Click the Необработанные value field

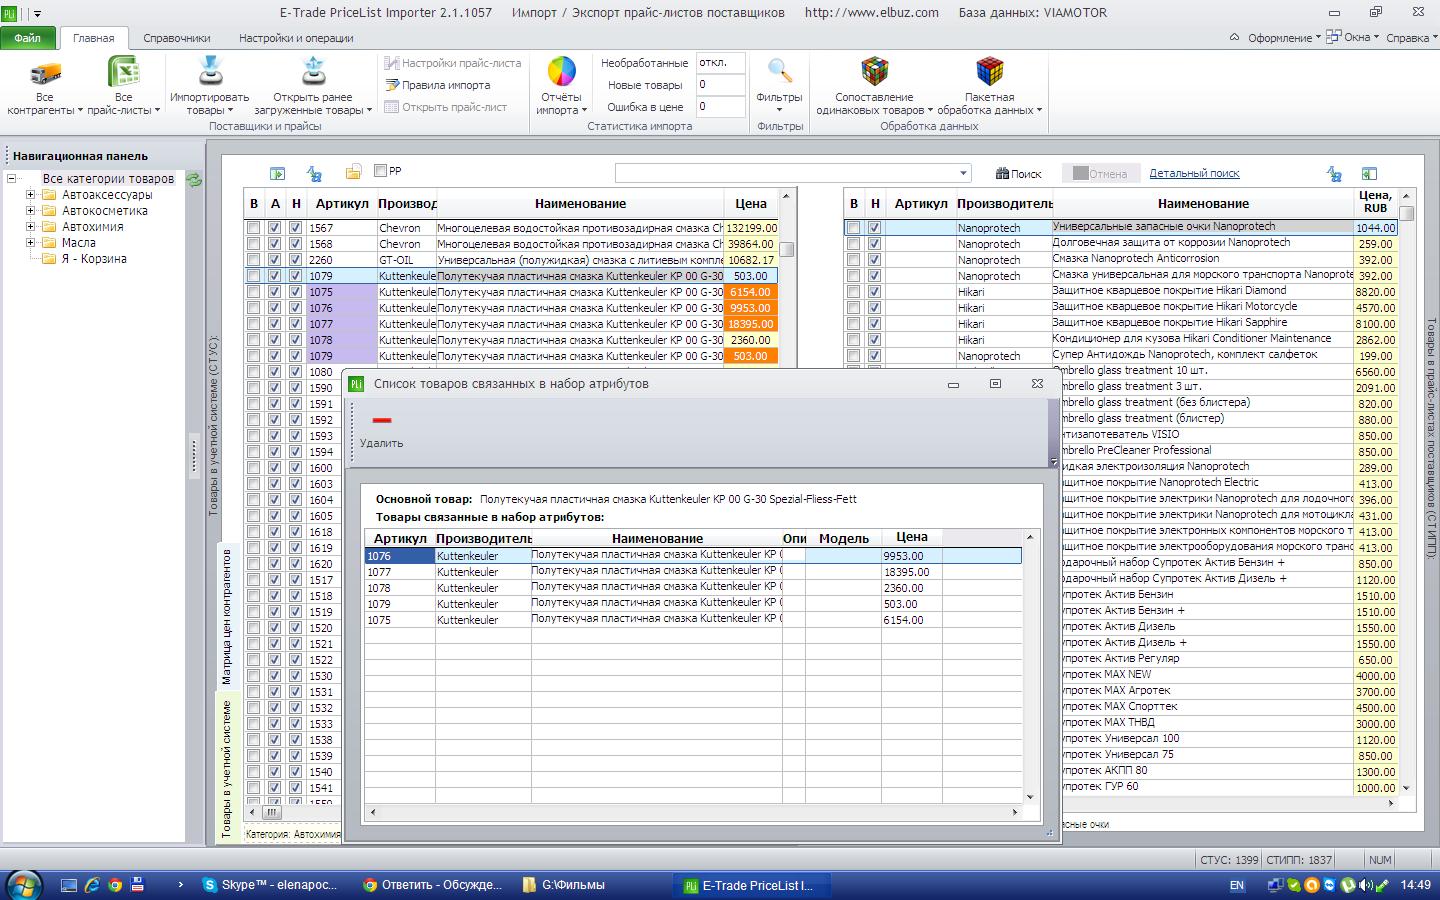720,63
